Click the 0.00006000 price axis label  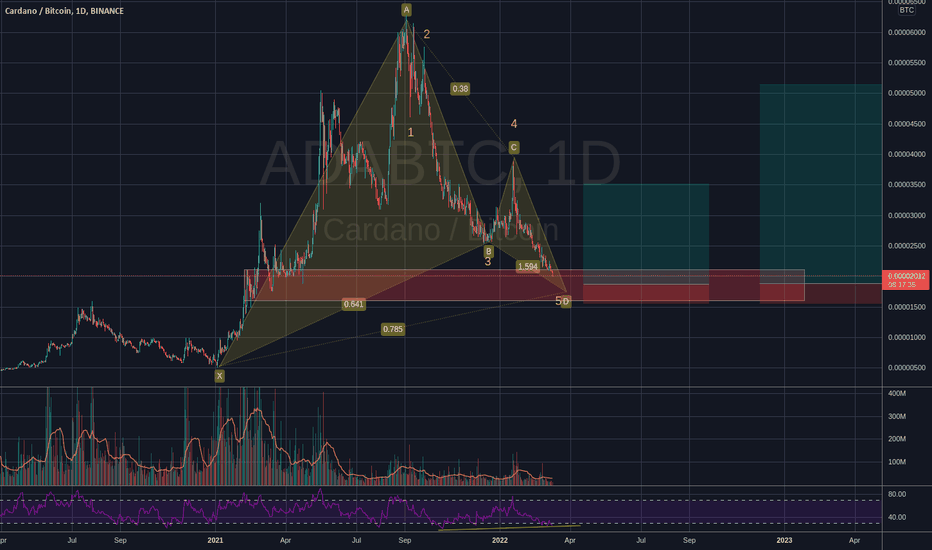[x=906, y=33]
